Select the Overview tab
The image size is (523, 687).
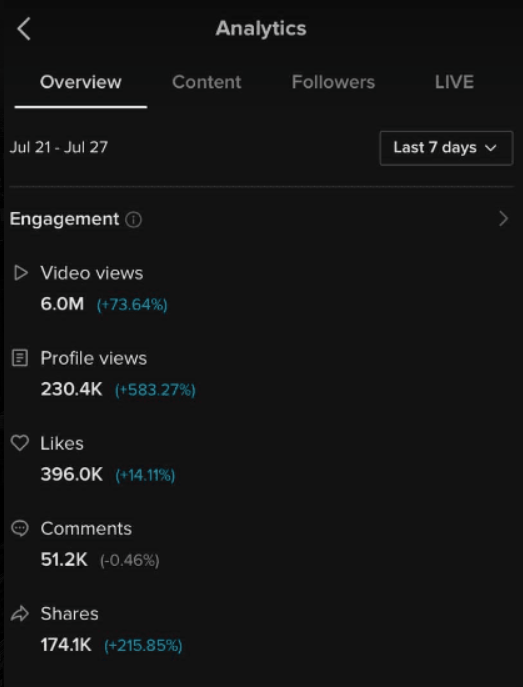(81, 82)
